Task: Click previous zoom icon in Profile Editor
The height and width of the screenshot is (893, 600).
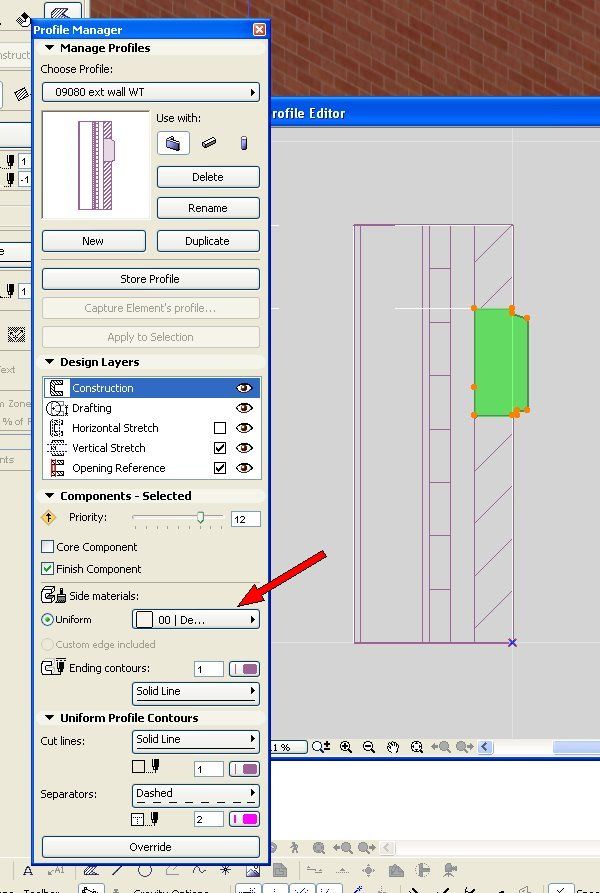Action: click(x=441, y=747)
